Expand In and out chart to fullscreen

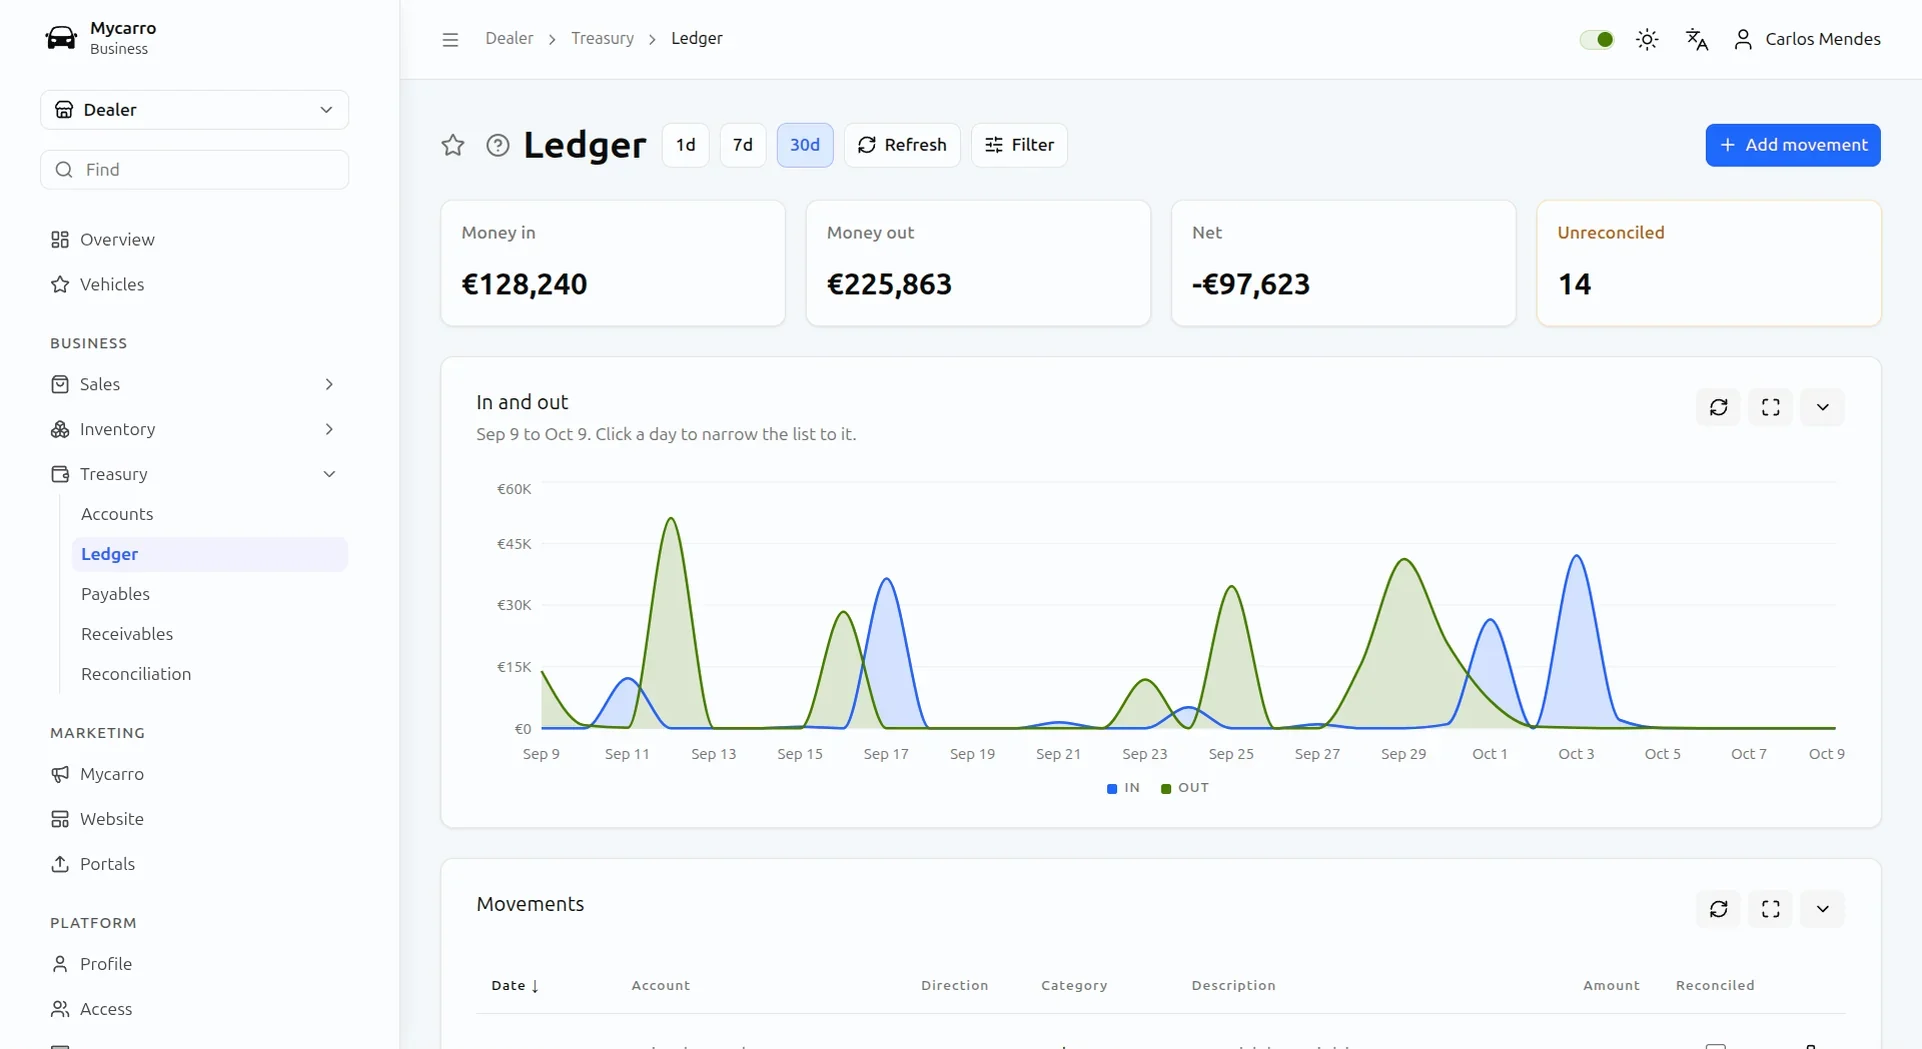click(x=1771, y=407)
